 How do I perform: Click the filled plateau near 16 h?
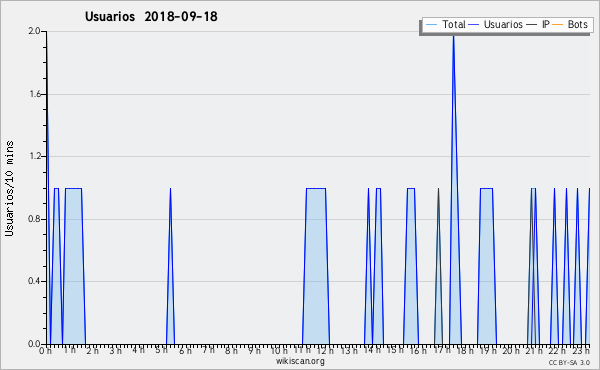(411, 266)
